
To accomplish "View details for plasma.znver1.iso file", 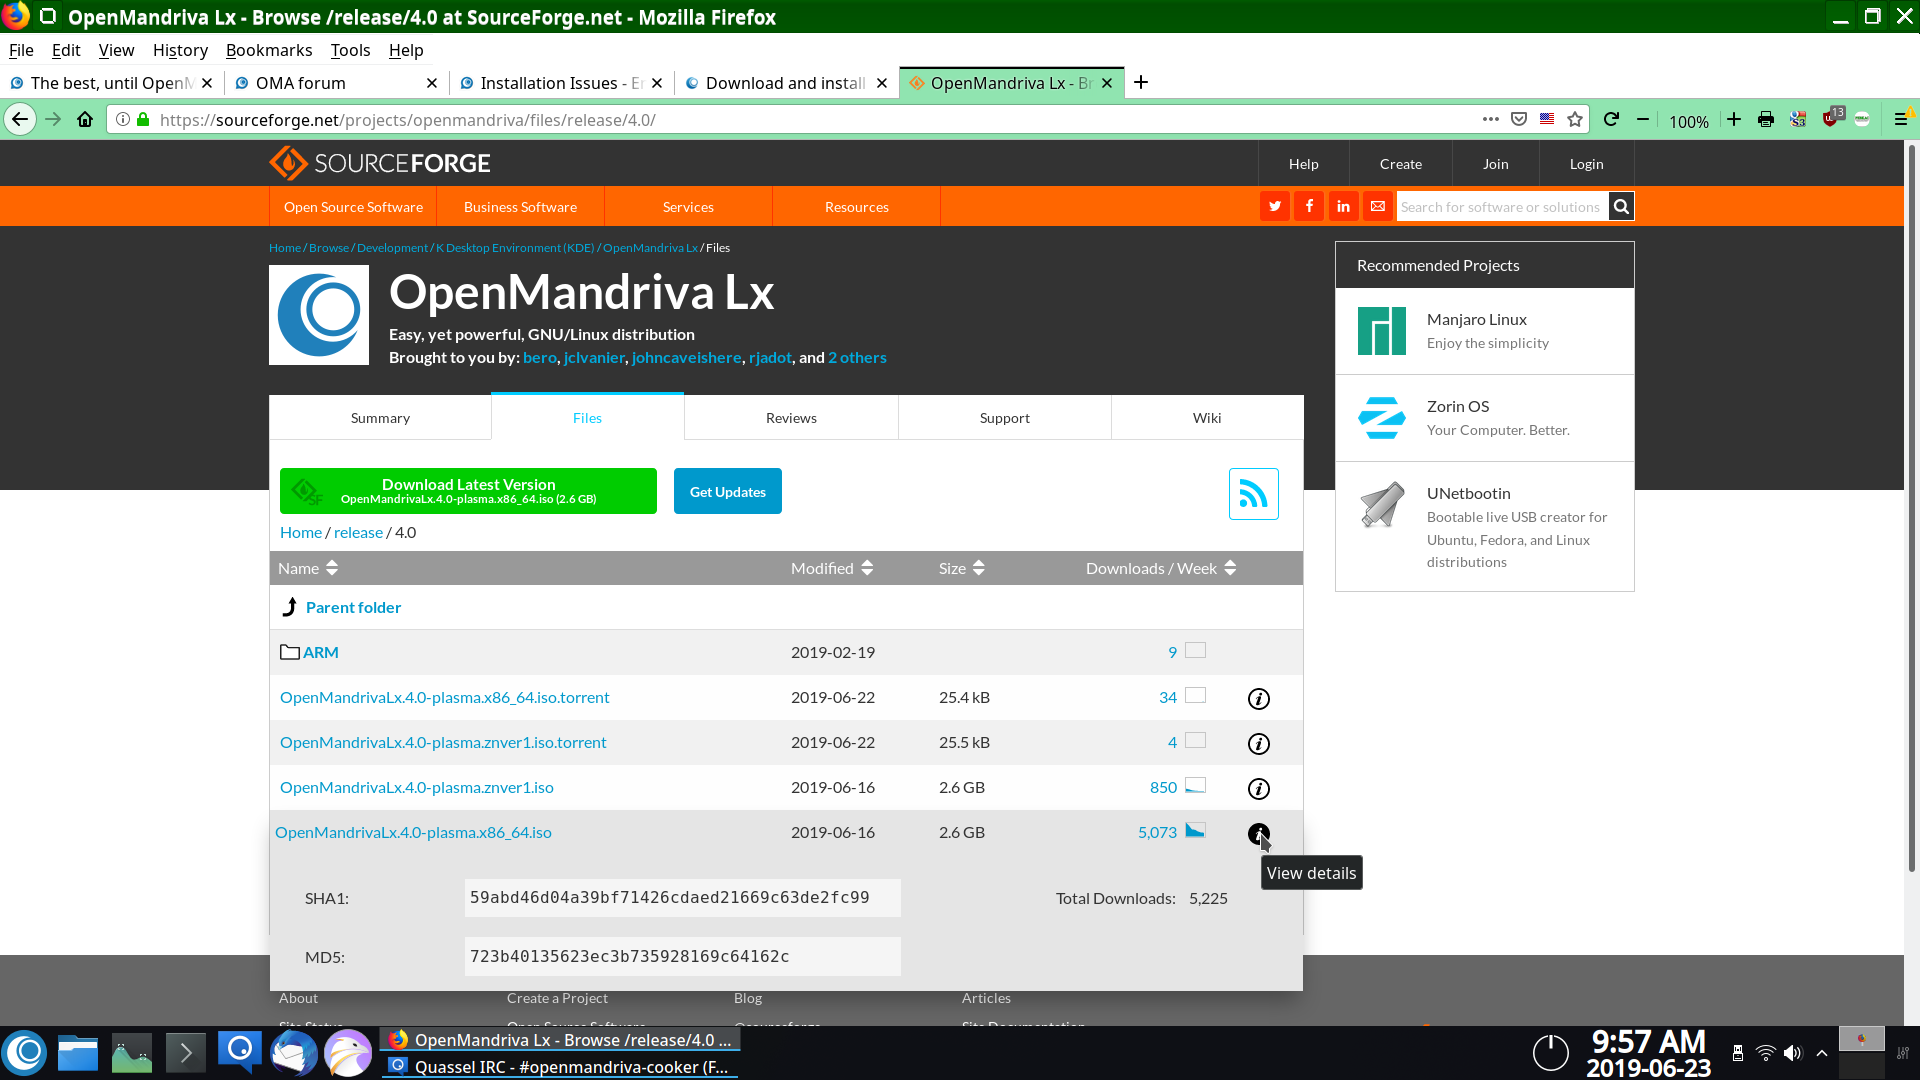I will [x=1259, y=789].
